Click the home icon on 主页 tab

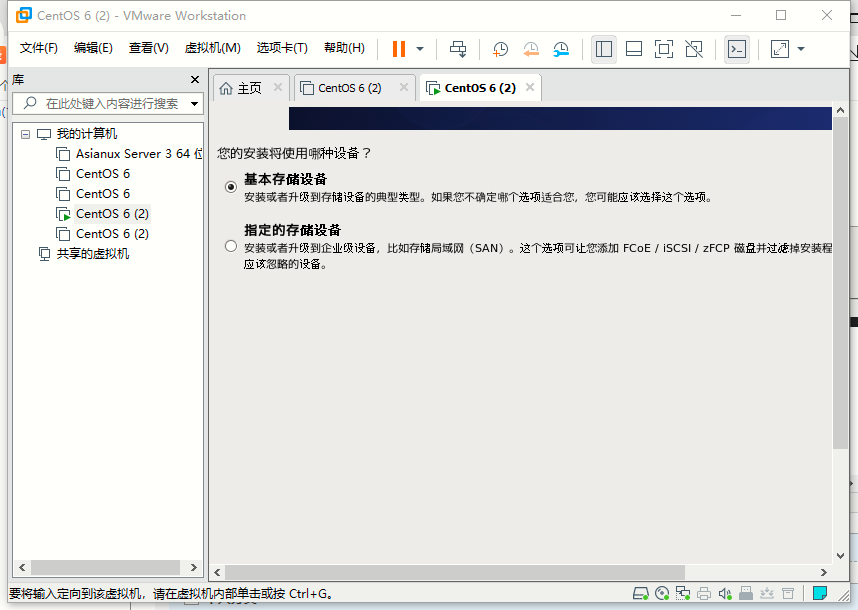[x=226, y=88]
